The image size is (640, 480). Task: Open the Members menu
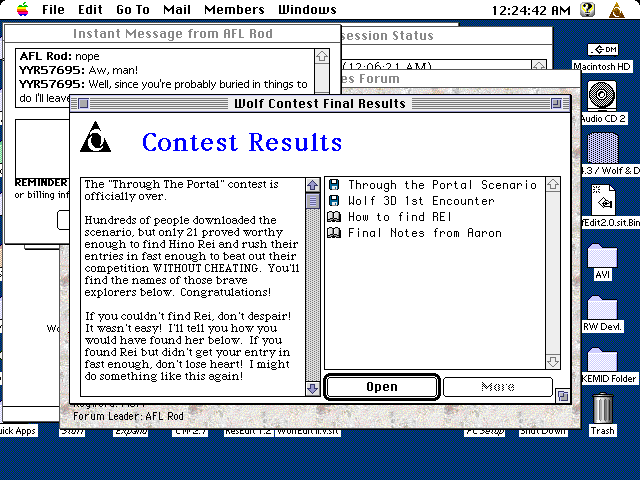(x=234, y=9)
